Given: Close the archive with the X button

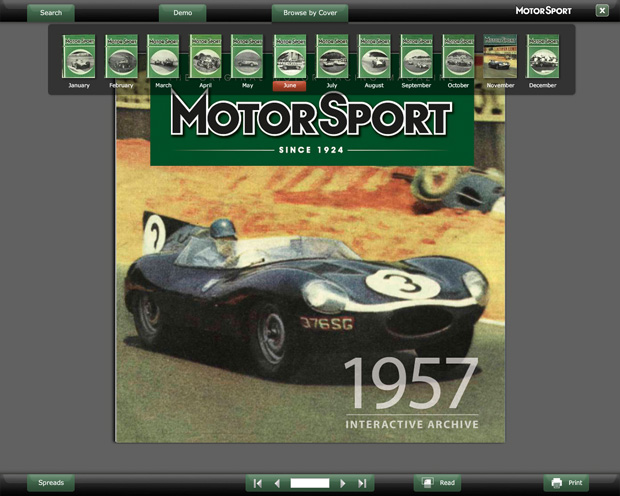Looking at the screenshot, I should [602, 11].
